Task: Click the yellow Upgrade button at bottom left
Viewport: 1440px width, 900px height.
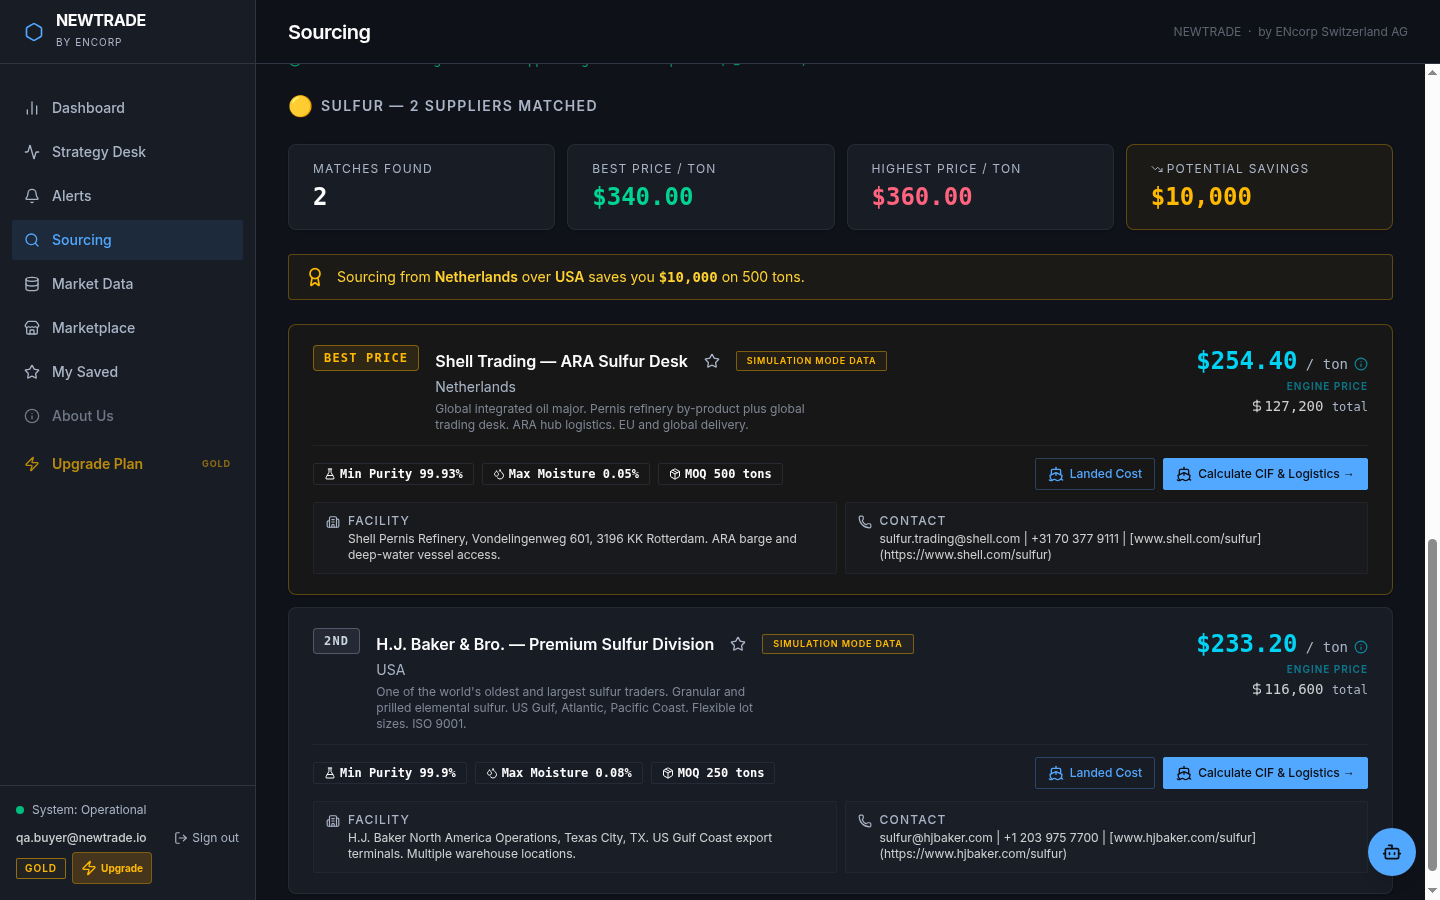Action: pos(112,868)
